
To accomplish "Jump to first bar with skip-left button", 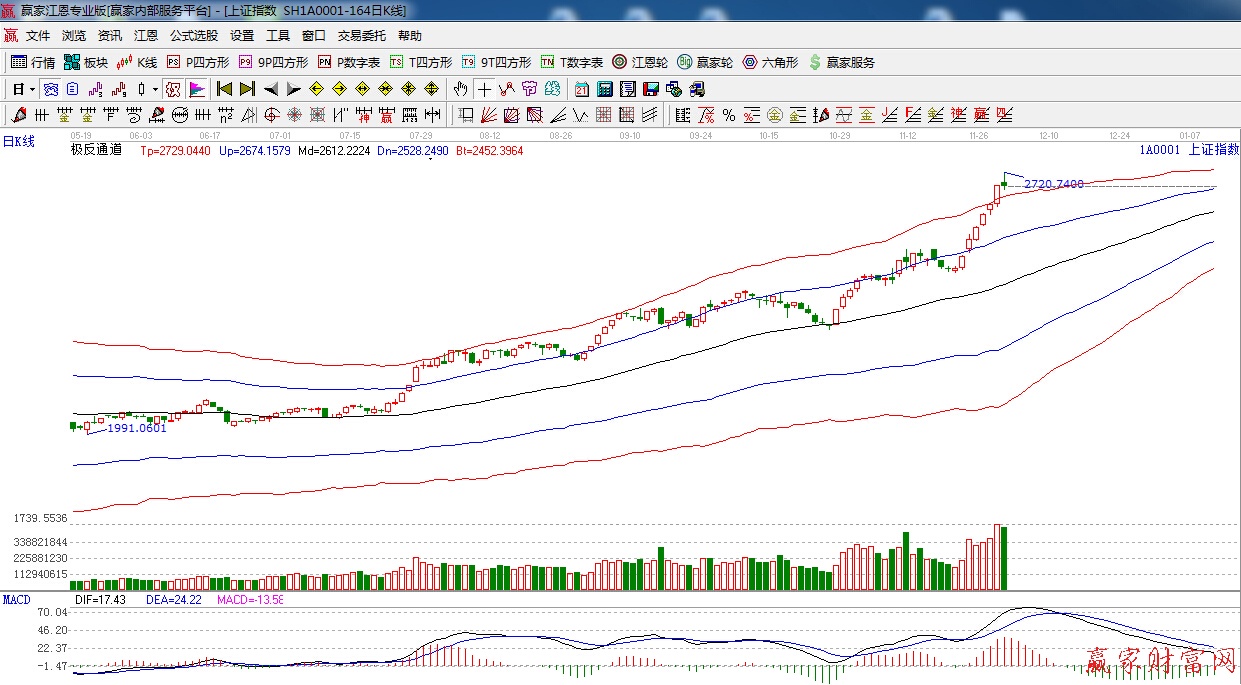I will click(x=224, y=89).
